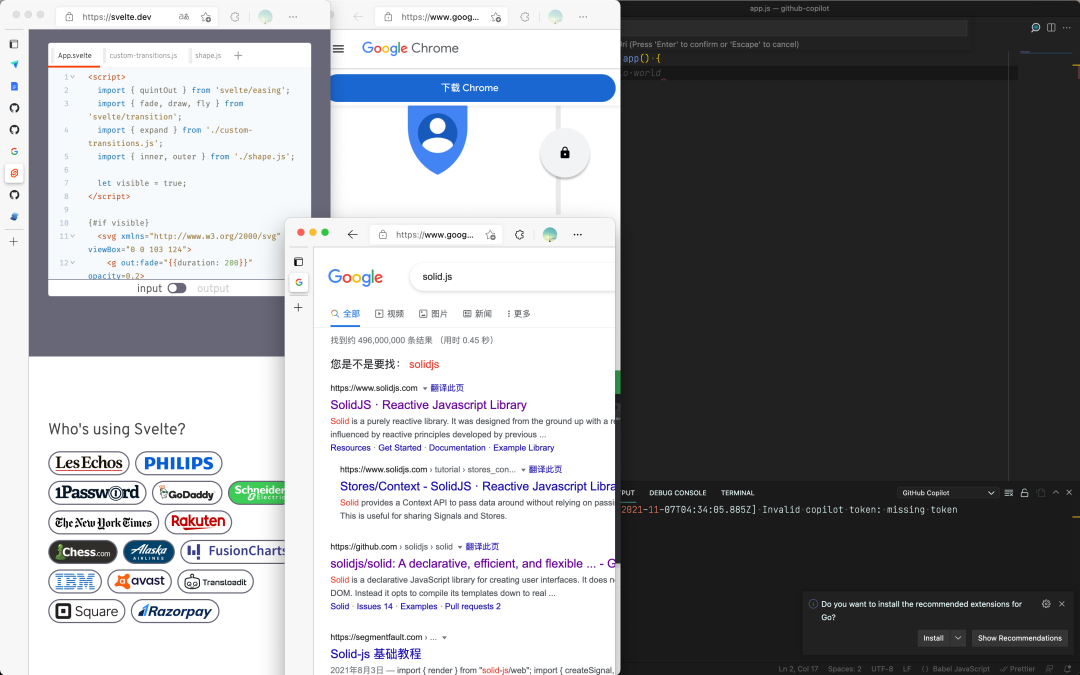Image resolution: width=1080 pixels, height=675 pixels.
Task: Expand arrow next to github.com solidjs result URL
Action: pos(459,547)
